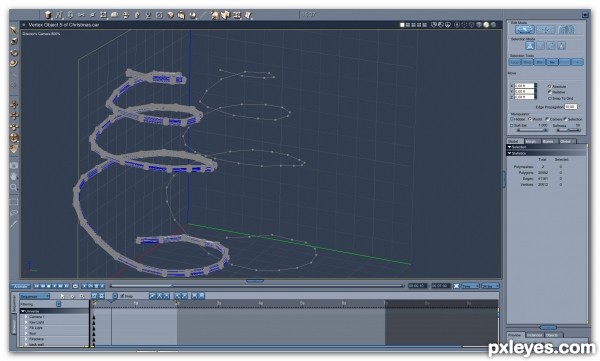Click the magnifier zoom tool in left toolbar
The image size is (600, 361).
pyautogui.click(x=14, y=187)
